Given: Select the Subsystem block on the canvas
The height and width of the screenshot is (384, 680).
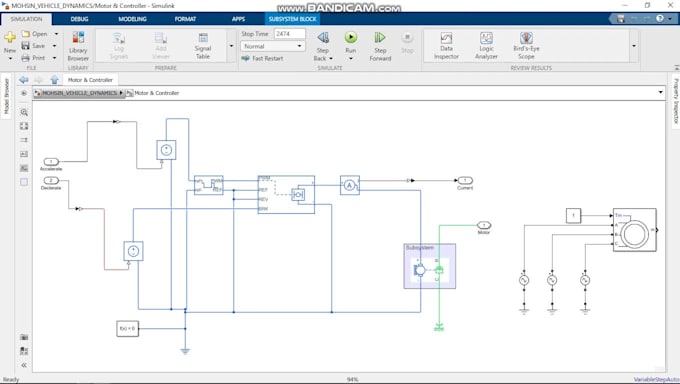Looking at the screenshot, I should (x=430, y=266).
